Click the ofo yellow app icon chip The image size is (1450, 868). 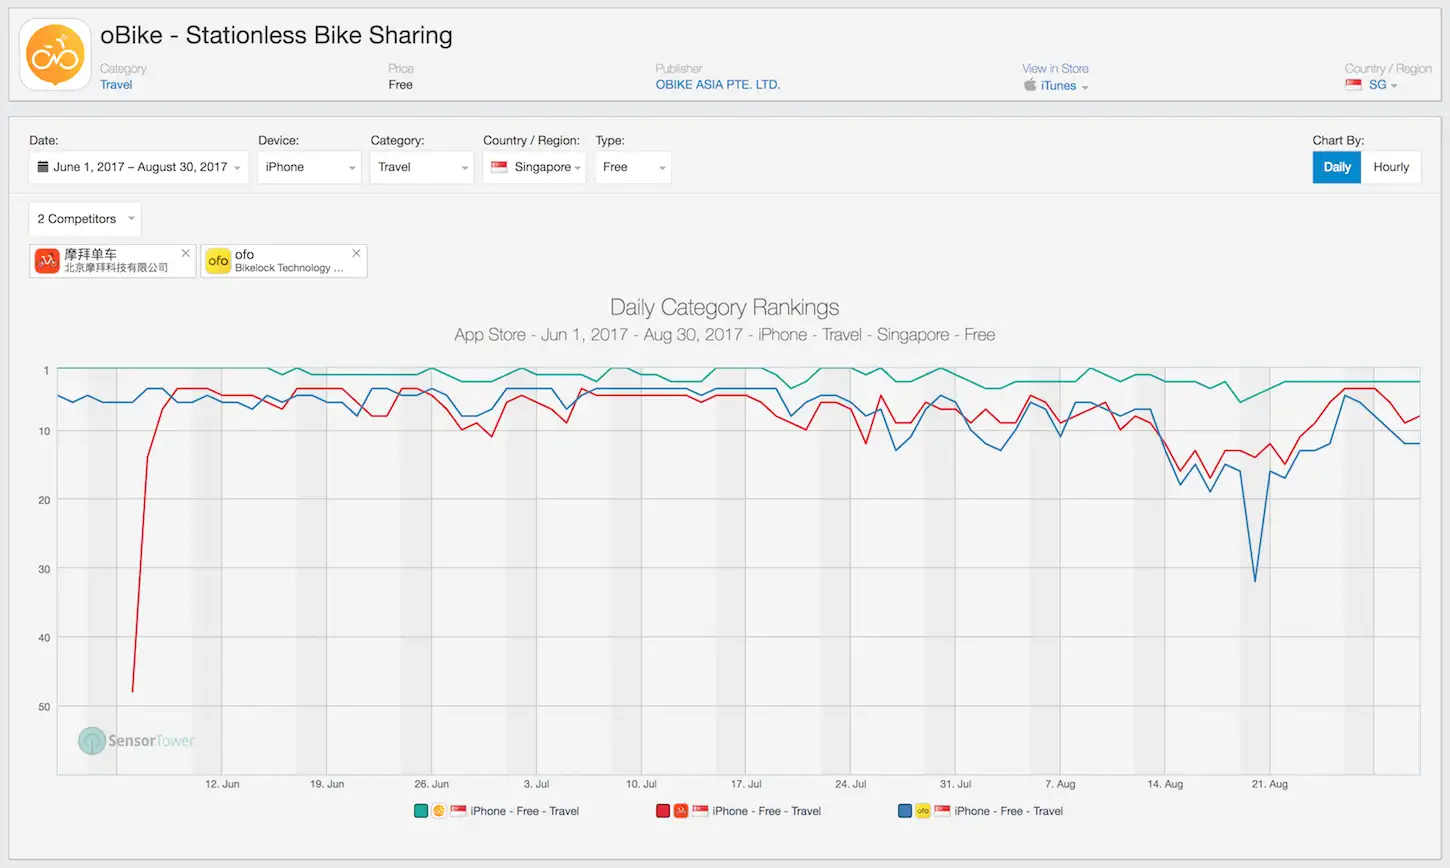pyautogui.click(x=218, y=261)
